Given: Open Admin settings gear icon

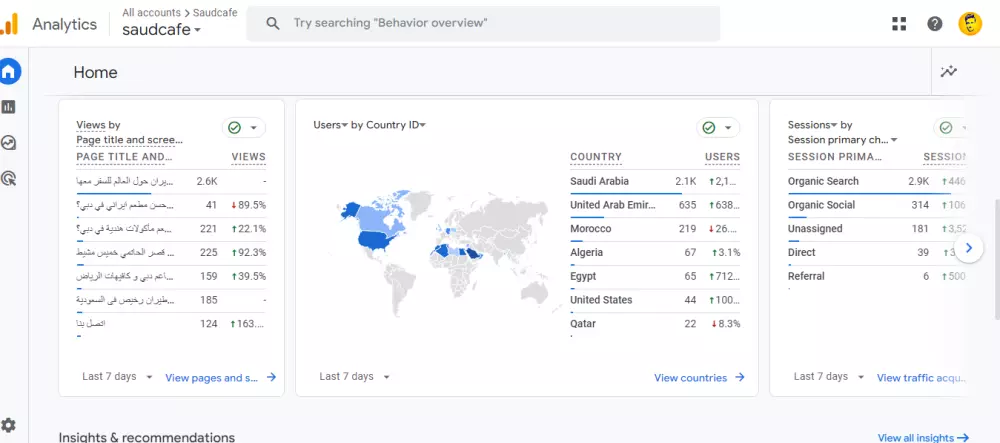Looking at the screenshot, I should (9, 425).
